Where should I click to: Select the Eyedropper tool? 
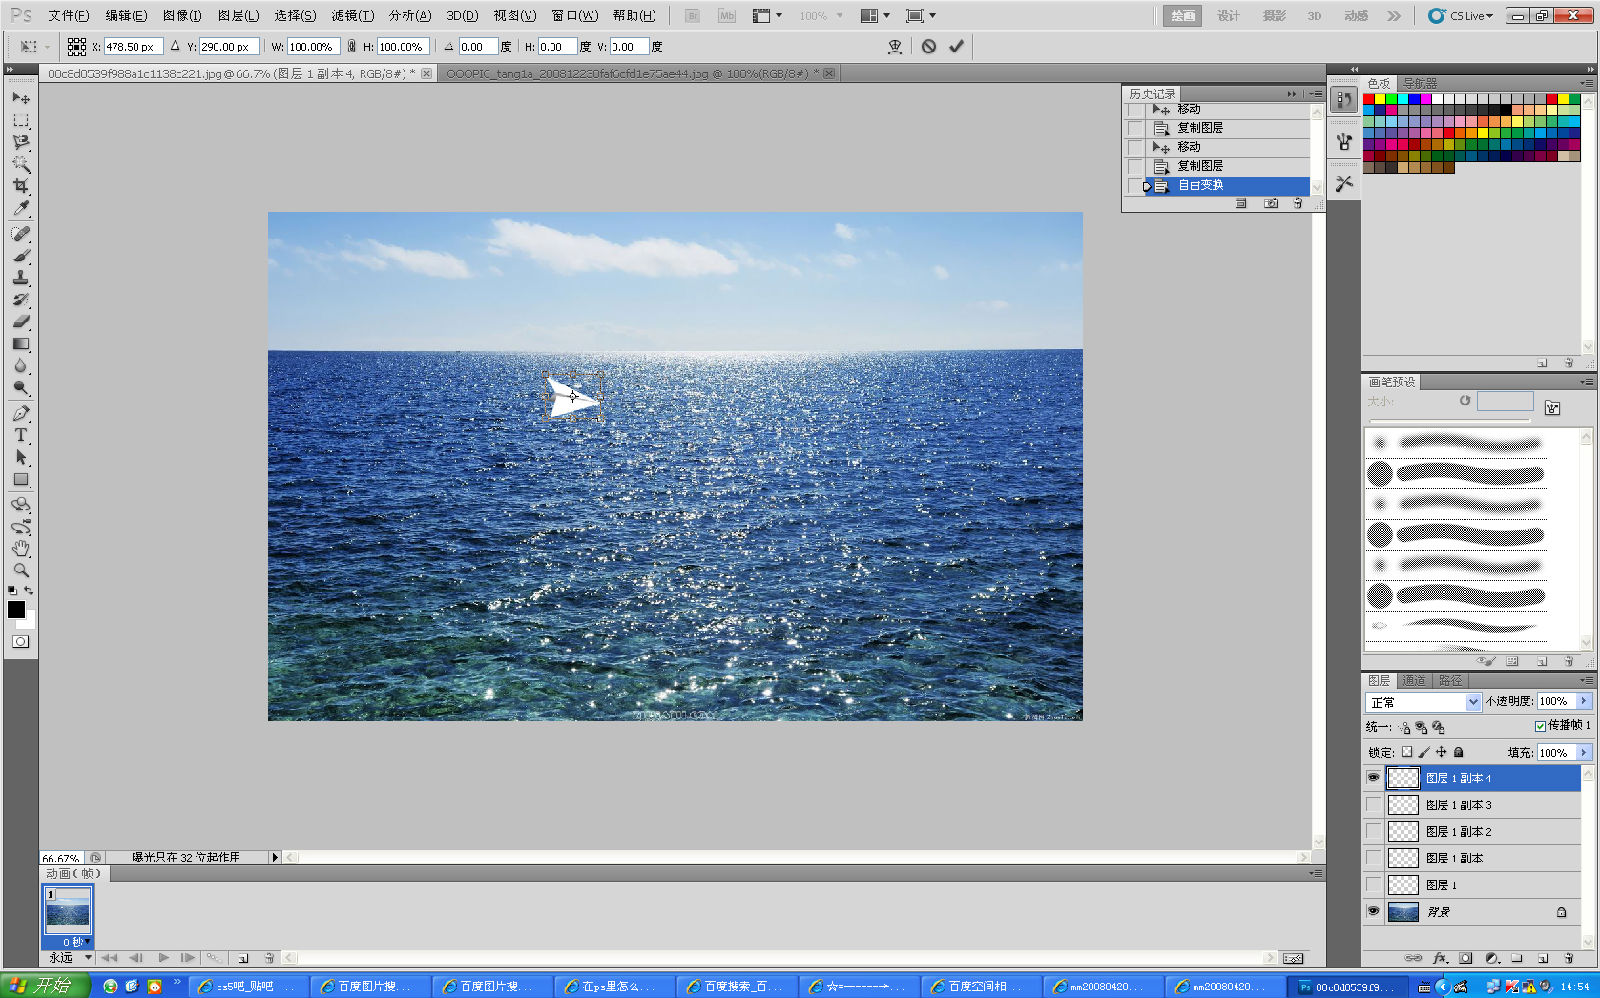(x=20, y=208)
